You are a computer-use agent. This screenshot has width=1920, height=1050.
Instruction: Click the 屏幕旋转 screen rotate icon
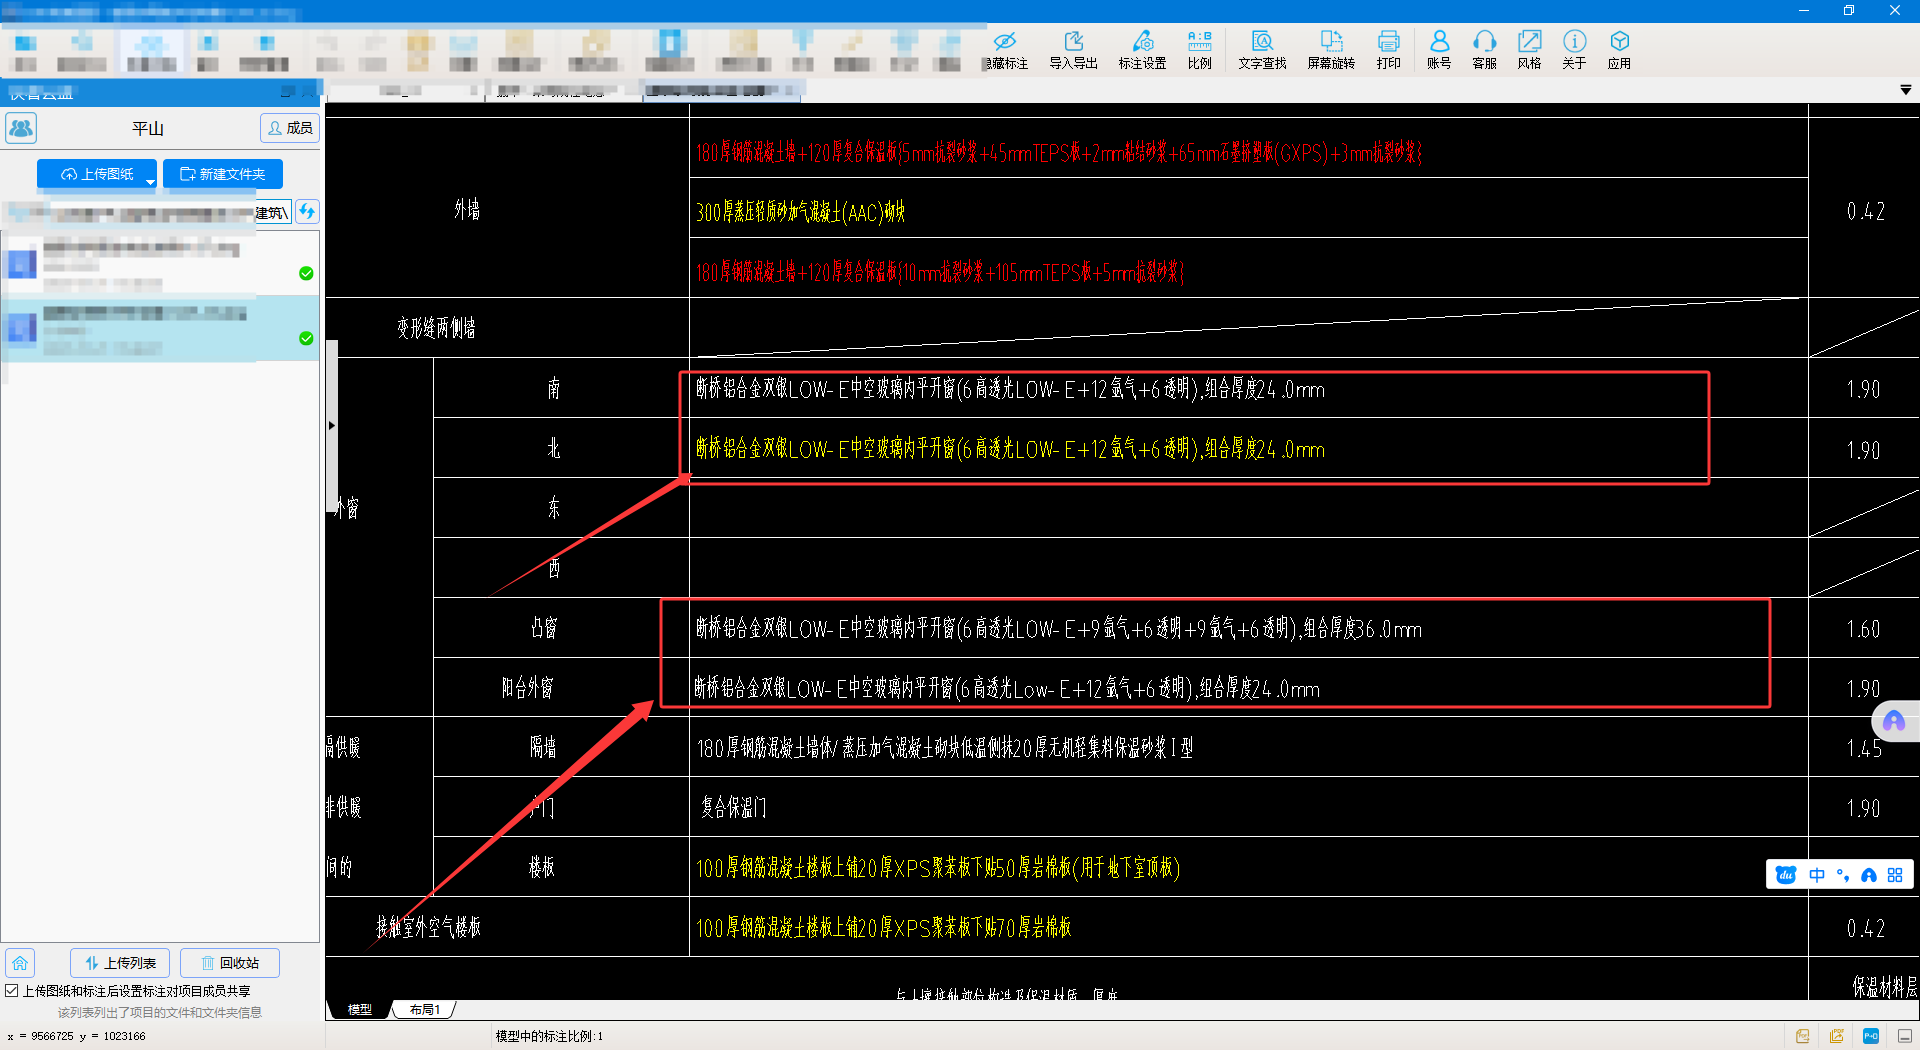point(1331,49)
